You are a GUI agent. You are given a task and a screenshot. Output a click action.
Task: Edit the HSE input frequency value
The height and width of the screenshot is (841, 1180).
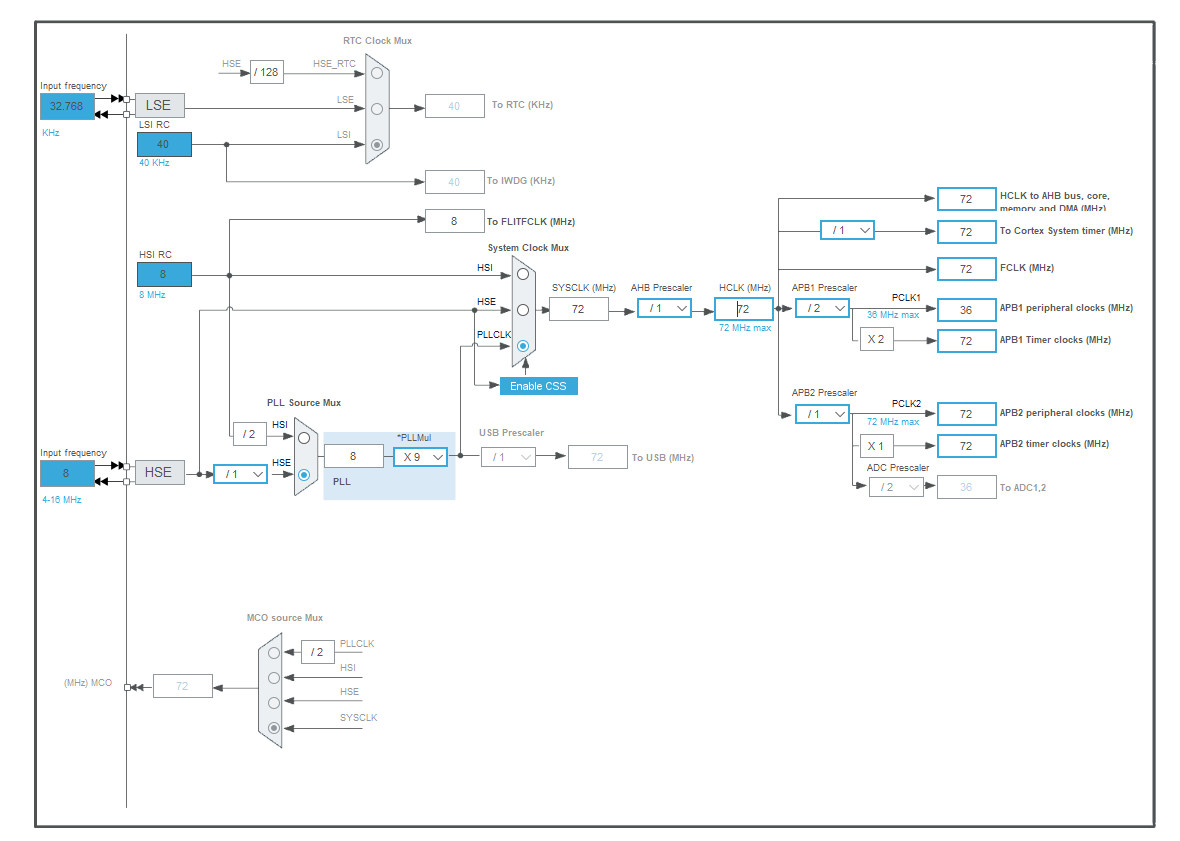point(67,472)
